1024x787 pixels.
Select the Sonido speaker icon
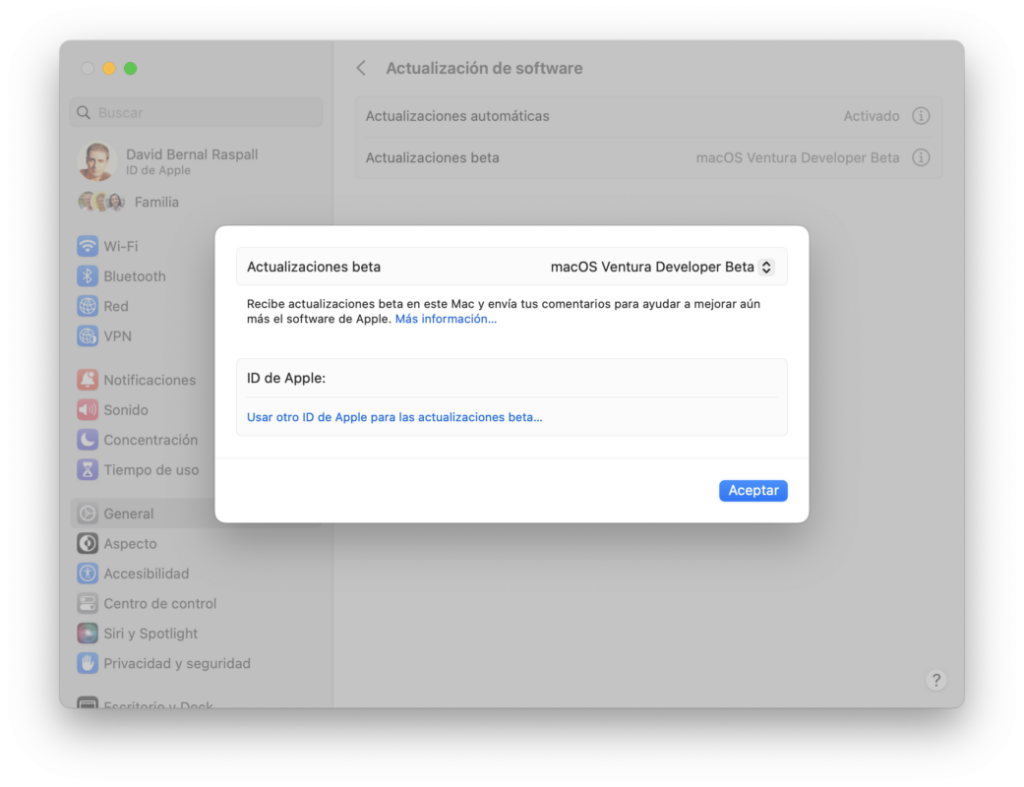(88, 410)
